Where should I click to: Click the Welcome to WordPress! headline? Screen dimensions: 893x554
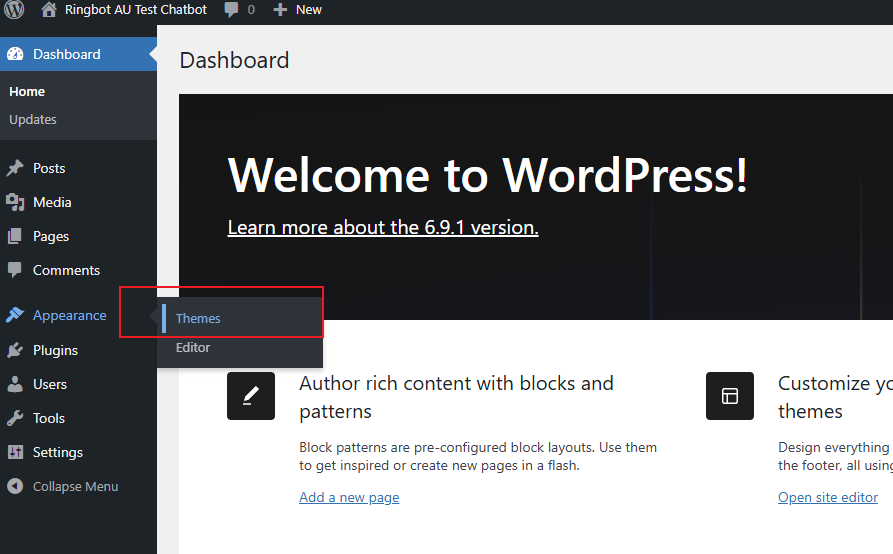[x=487, y=175]
